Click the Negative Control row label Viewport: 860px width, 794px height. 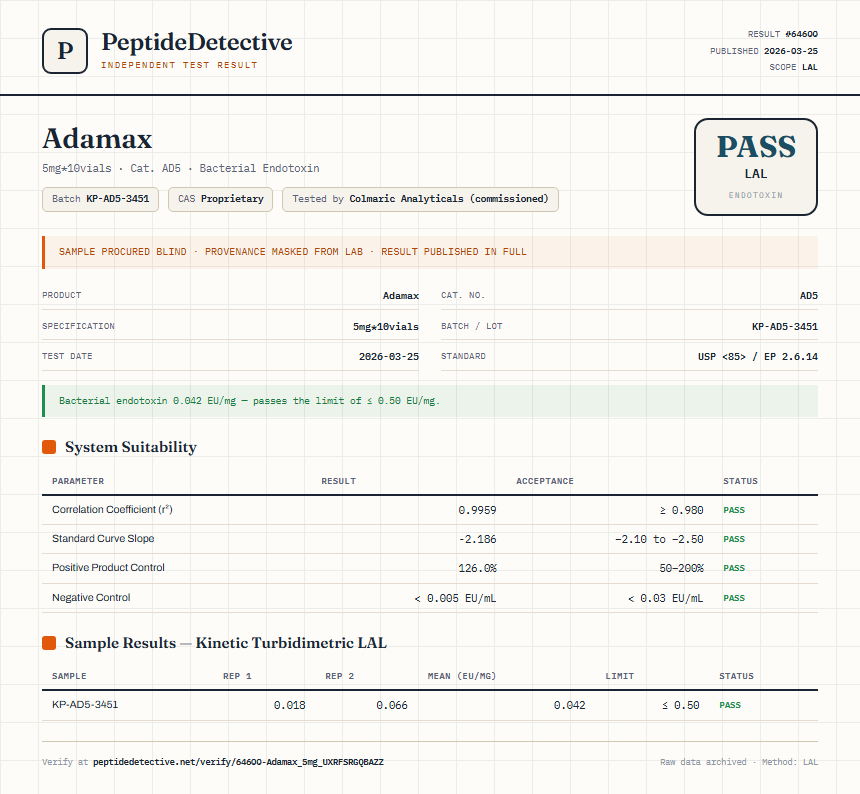click(x=91, y=598)
